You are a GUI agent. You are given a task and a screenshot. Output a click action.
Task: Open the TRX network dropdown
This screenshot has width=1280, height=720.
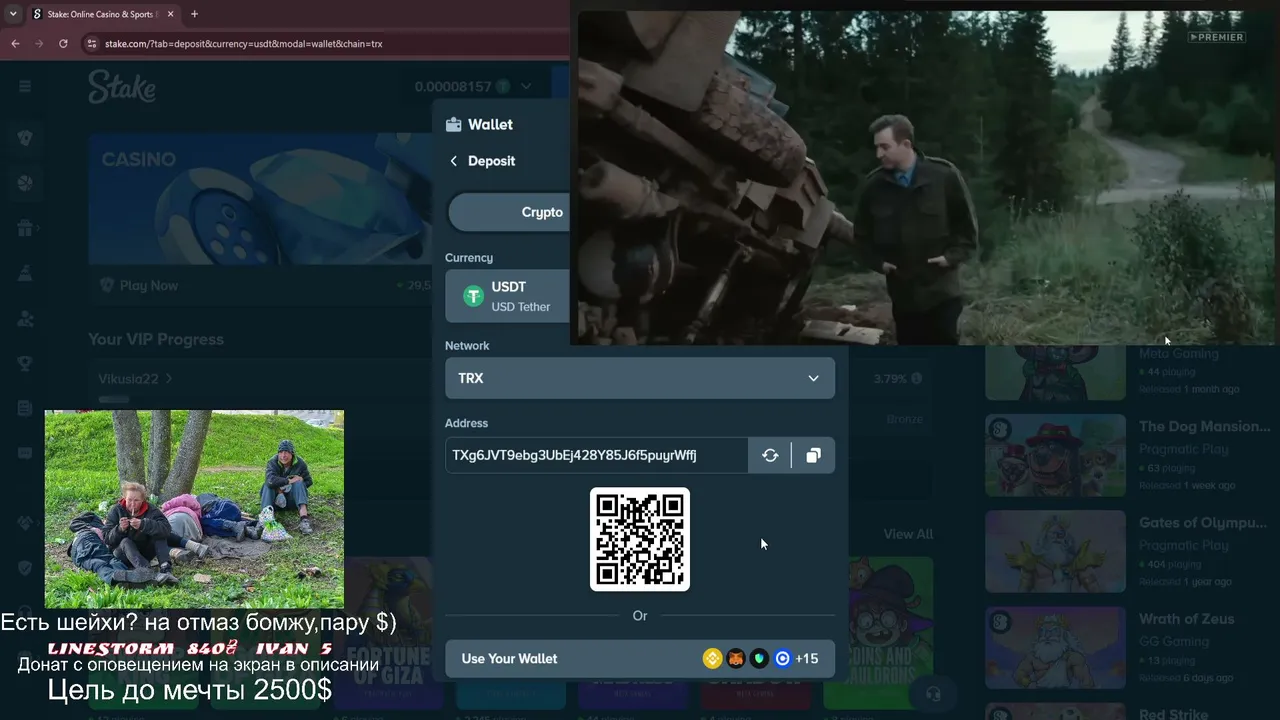640,379
